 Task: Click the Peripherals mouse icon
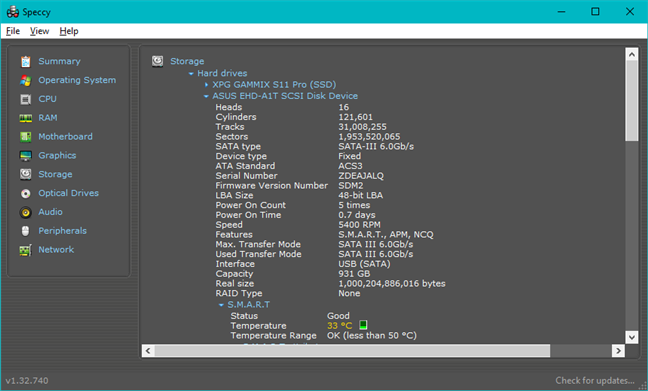26,231
